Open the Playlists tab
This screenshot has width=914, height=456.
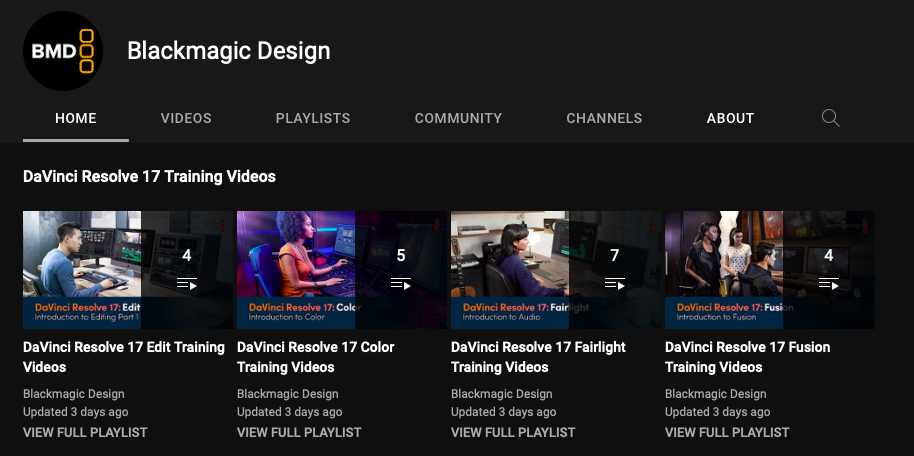tap(313, 118)
